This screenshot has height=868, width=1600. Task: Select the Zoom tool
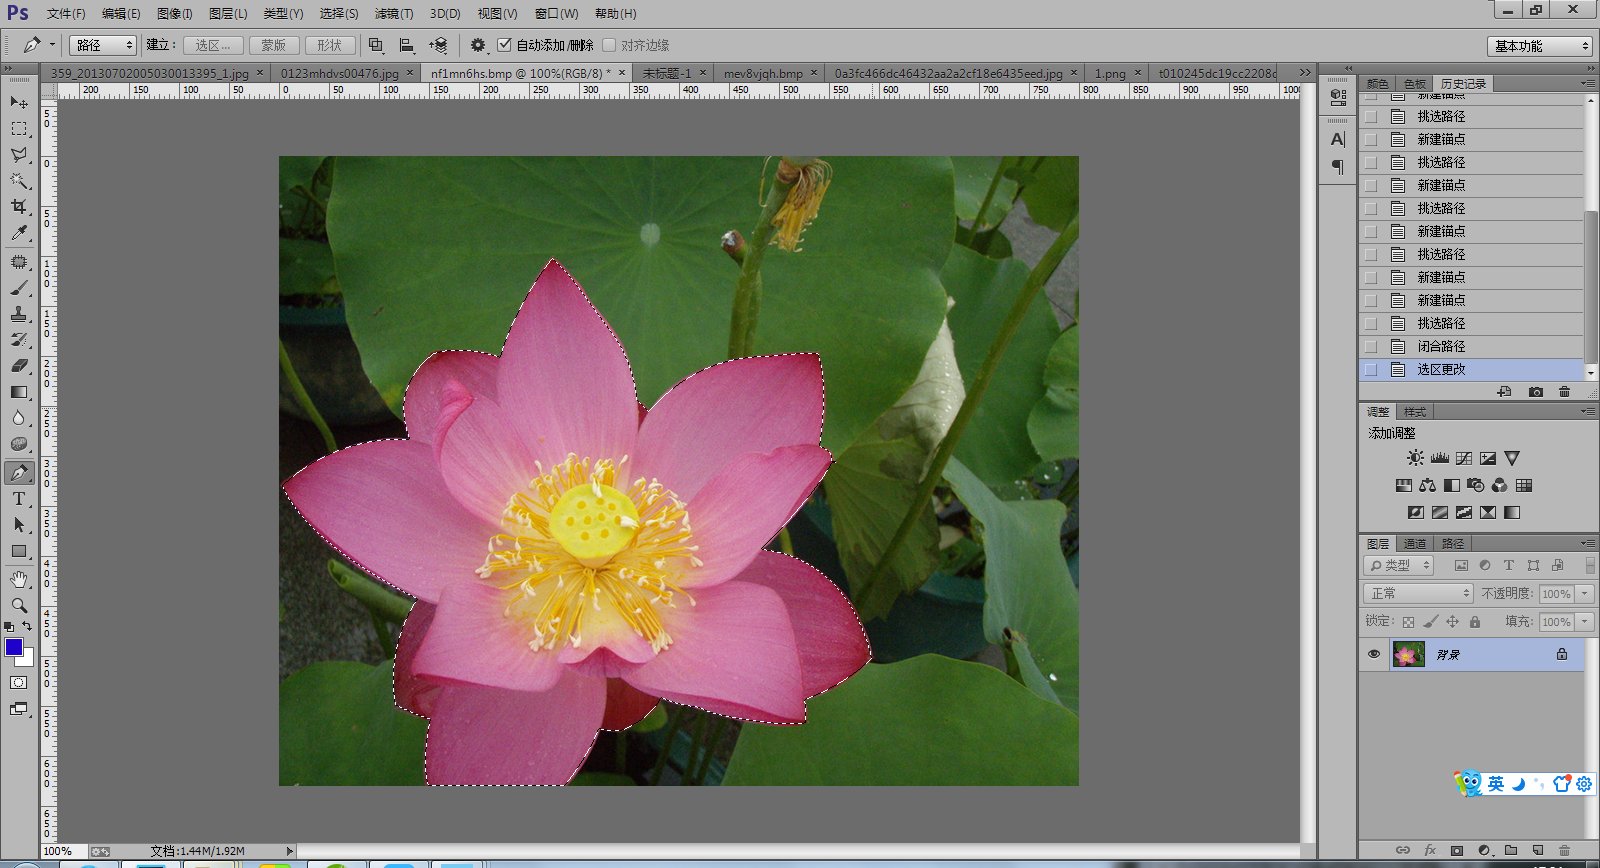[19, 605]
